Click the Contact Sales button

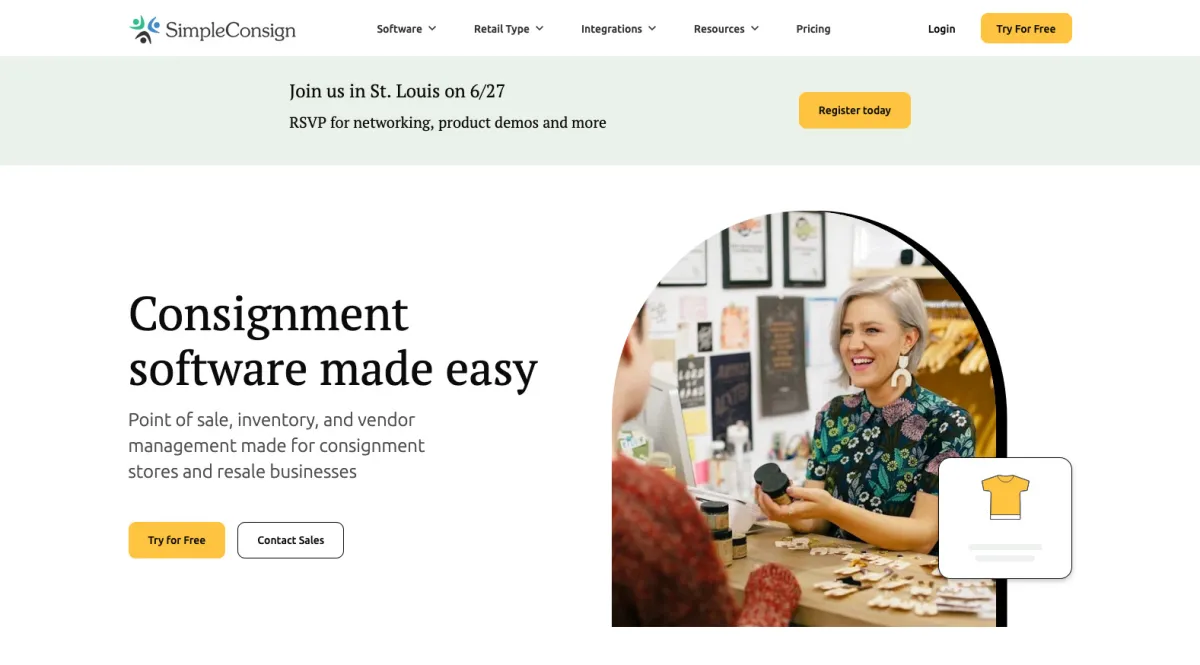[x=290, y=540]
